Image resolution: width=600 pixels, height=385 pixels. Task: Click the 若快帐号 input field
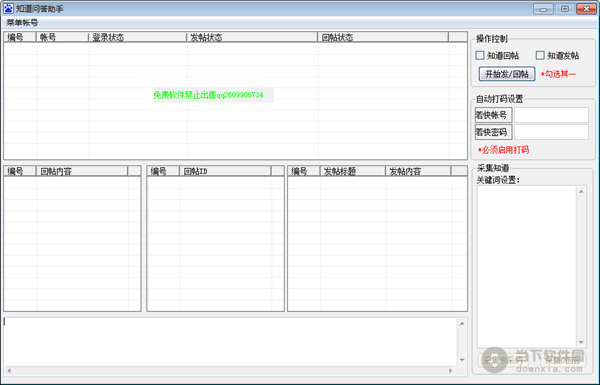(x=551, y=115)
